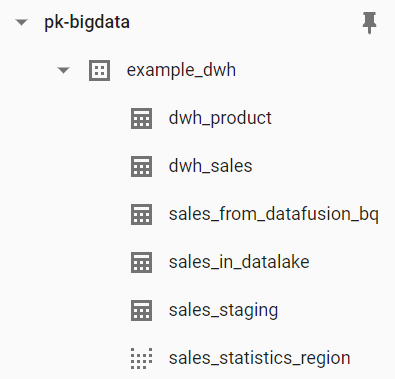
Task: Select the pk-bigdata project name
Action: pos(87,23)
